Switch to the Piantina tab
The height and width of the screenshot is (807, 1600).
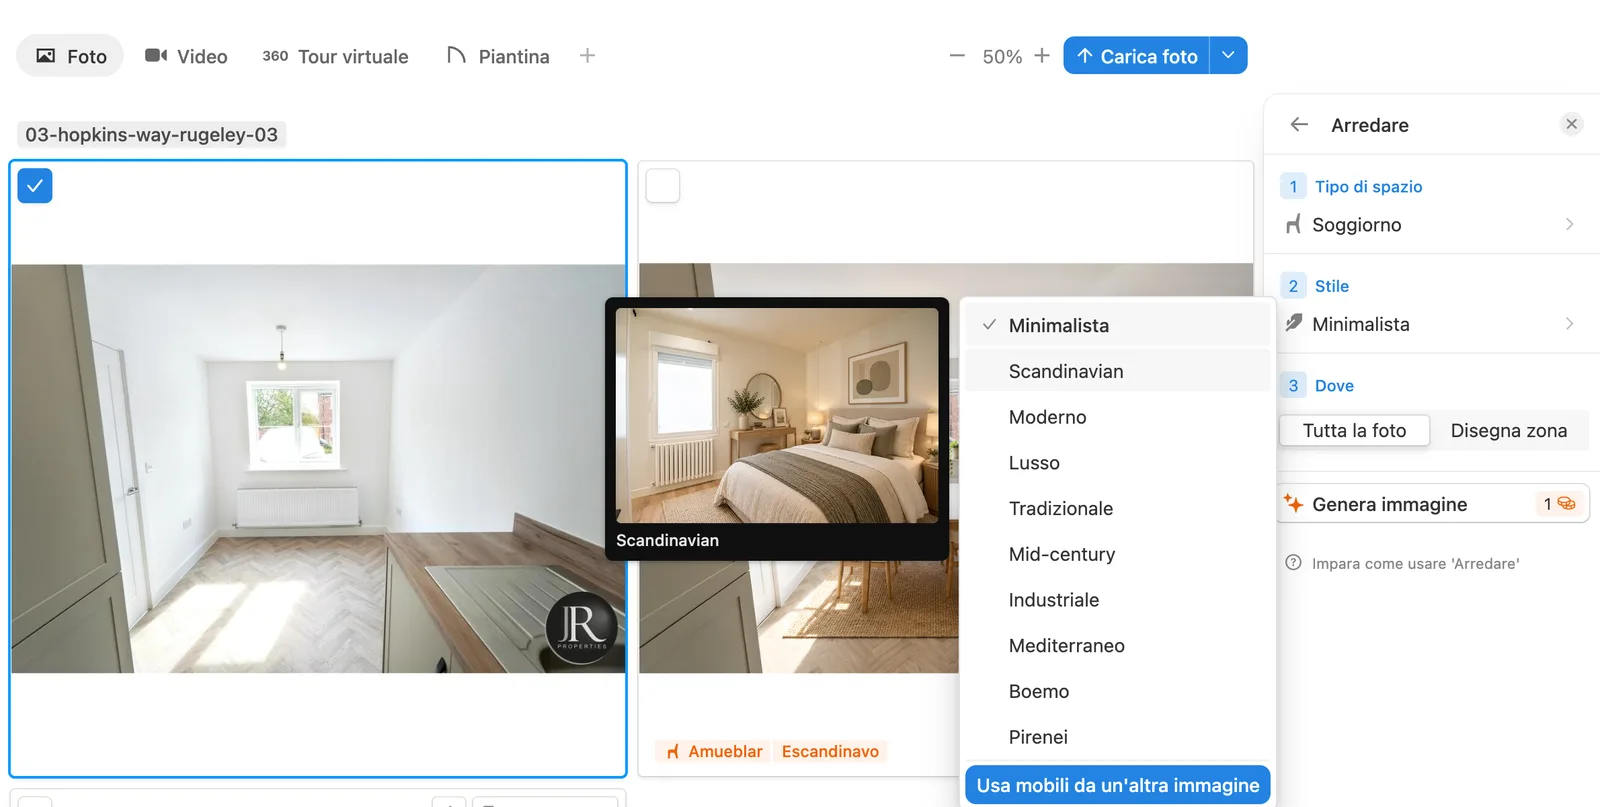498,56
